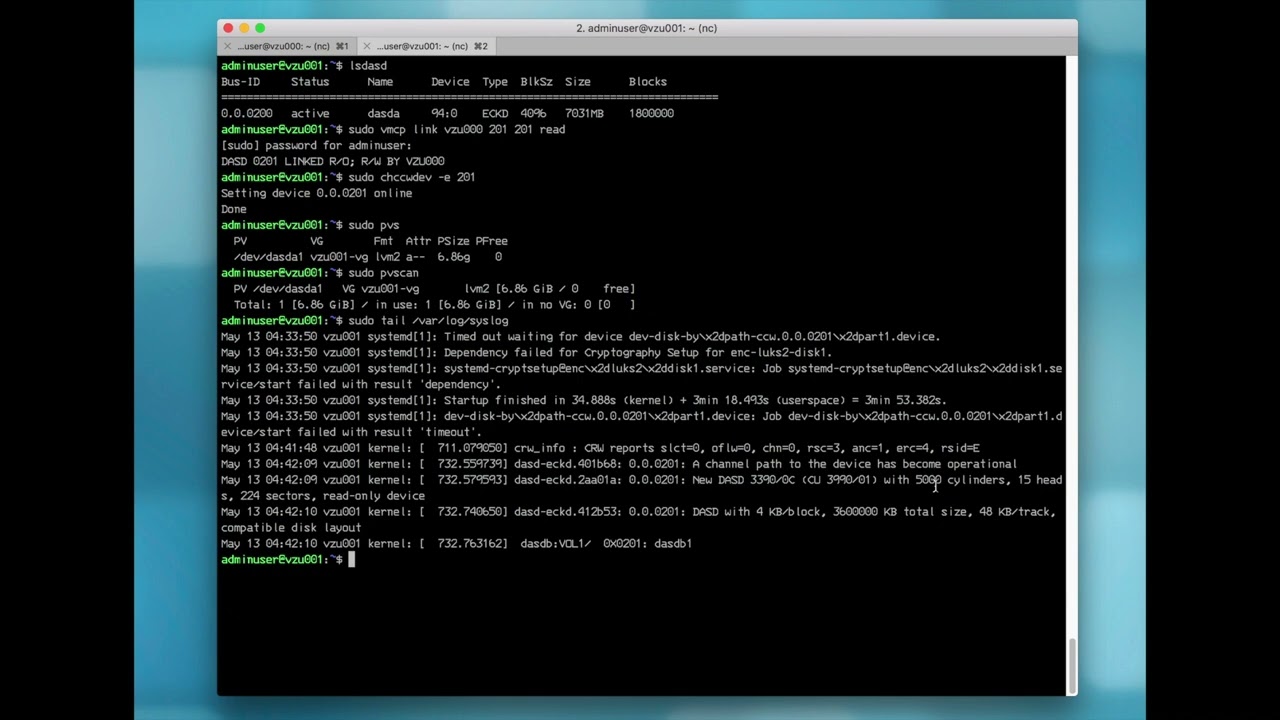The image size is (1280, 720).
Task: Click the 'PSize' column header
Action: [x=453, y=241]
